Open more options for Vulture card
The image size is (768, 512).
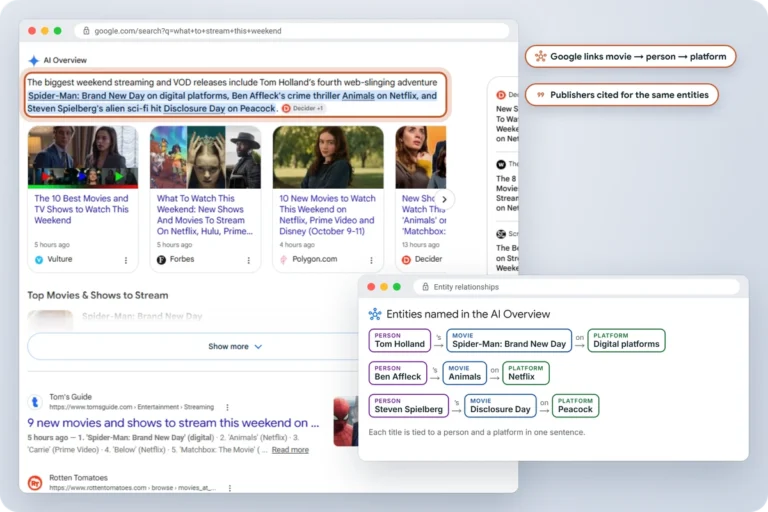coord(126,260)
